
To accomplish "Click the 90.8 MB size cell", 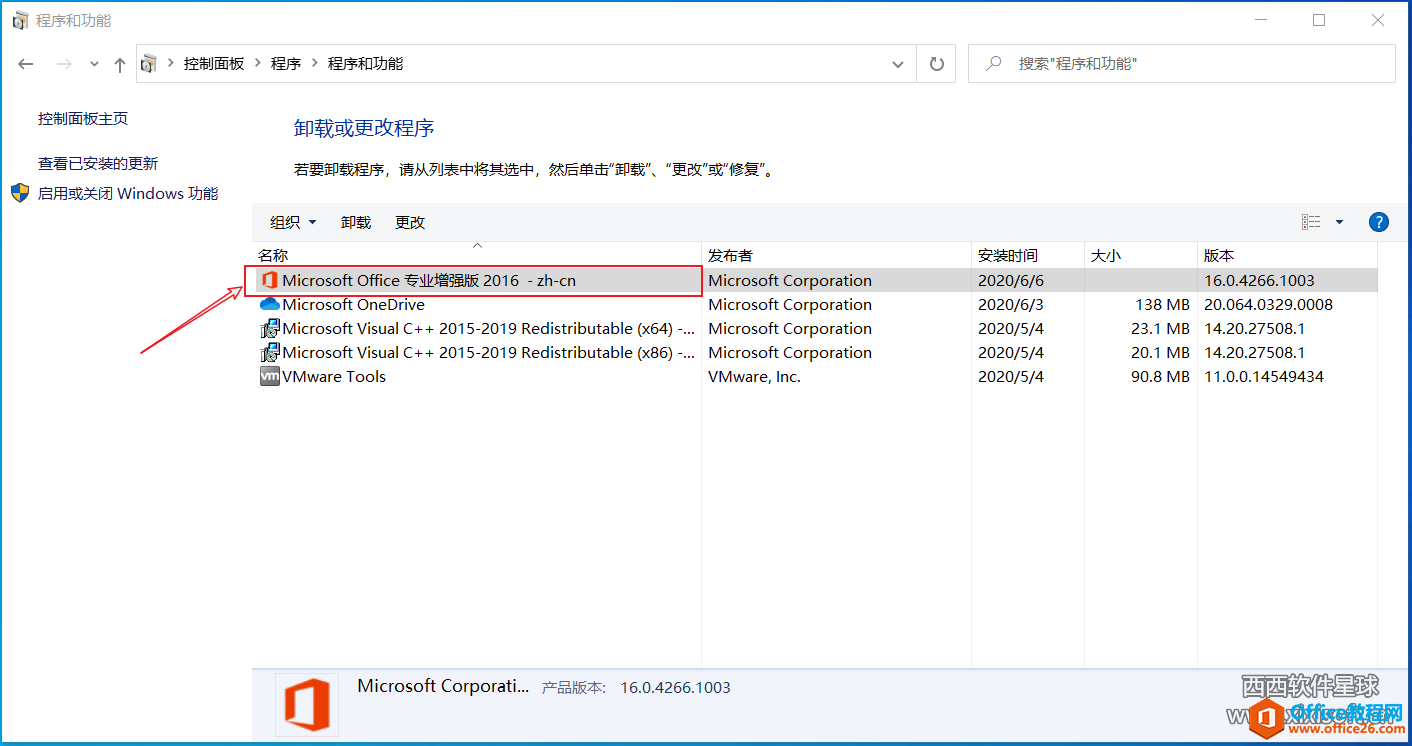I will pyautogui.click(x=1160, y=376).
